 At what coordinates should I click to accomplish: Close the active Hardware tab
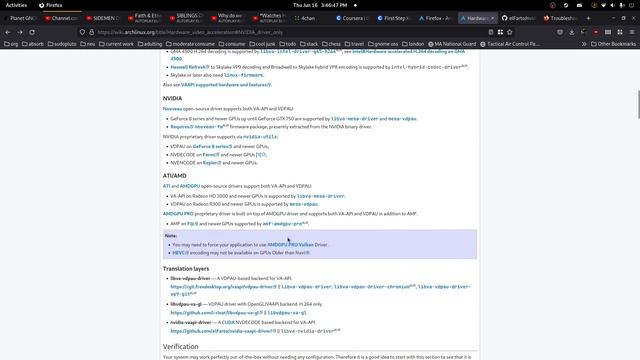click(x=492, y=18)
